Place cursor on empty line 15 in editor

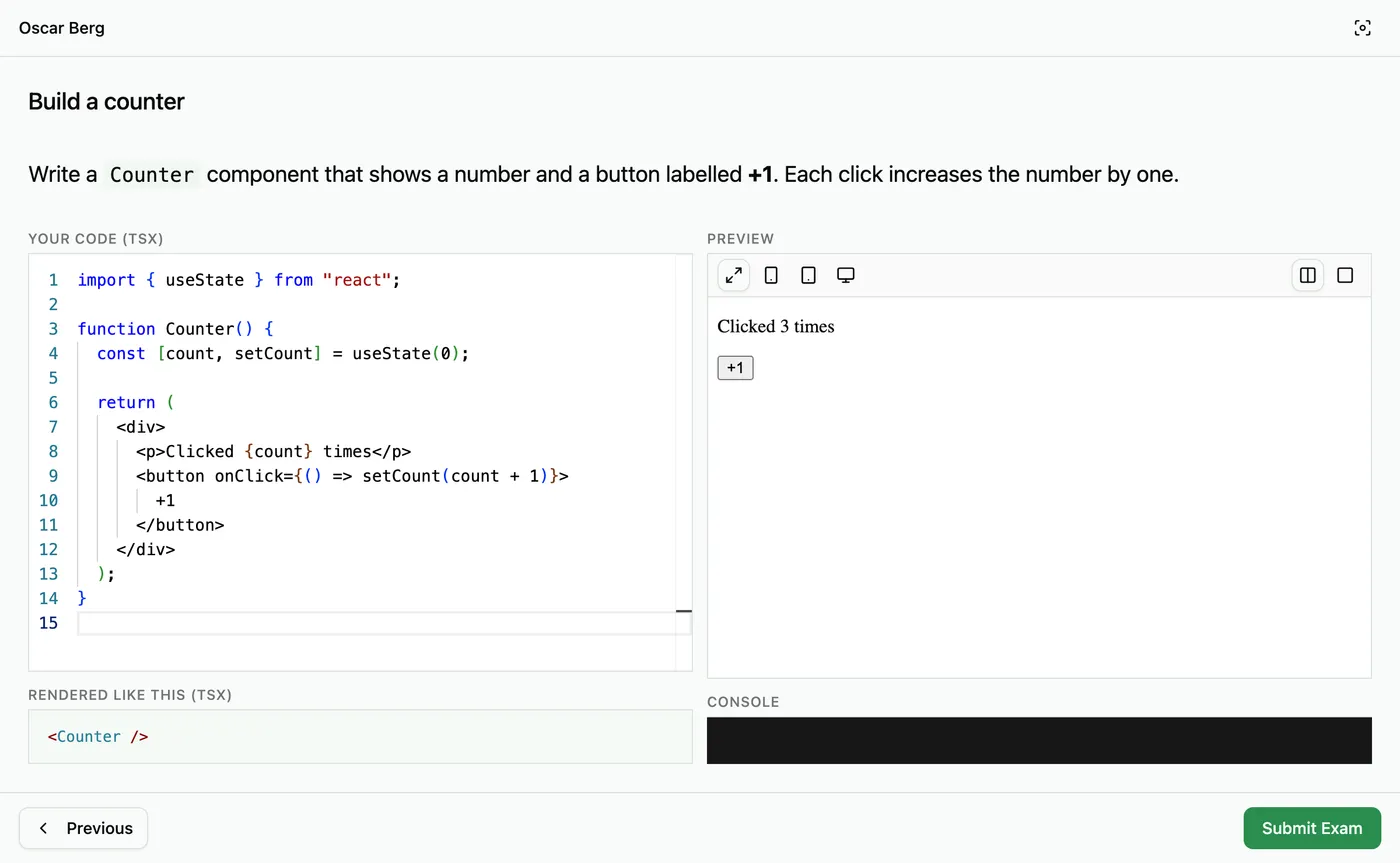(384, 623)
